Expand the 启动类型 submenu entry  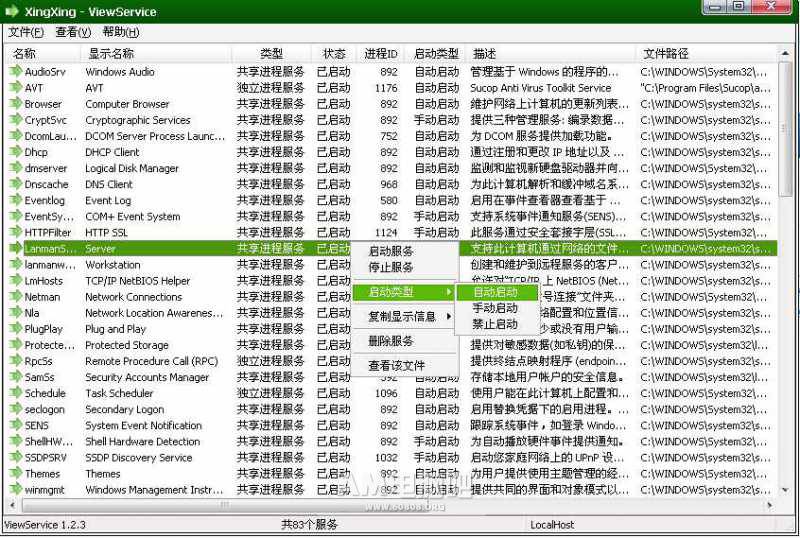(403, 292)
